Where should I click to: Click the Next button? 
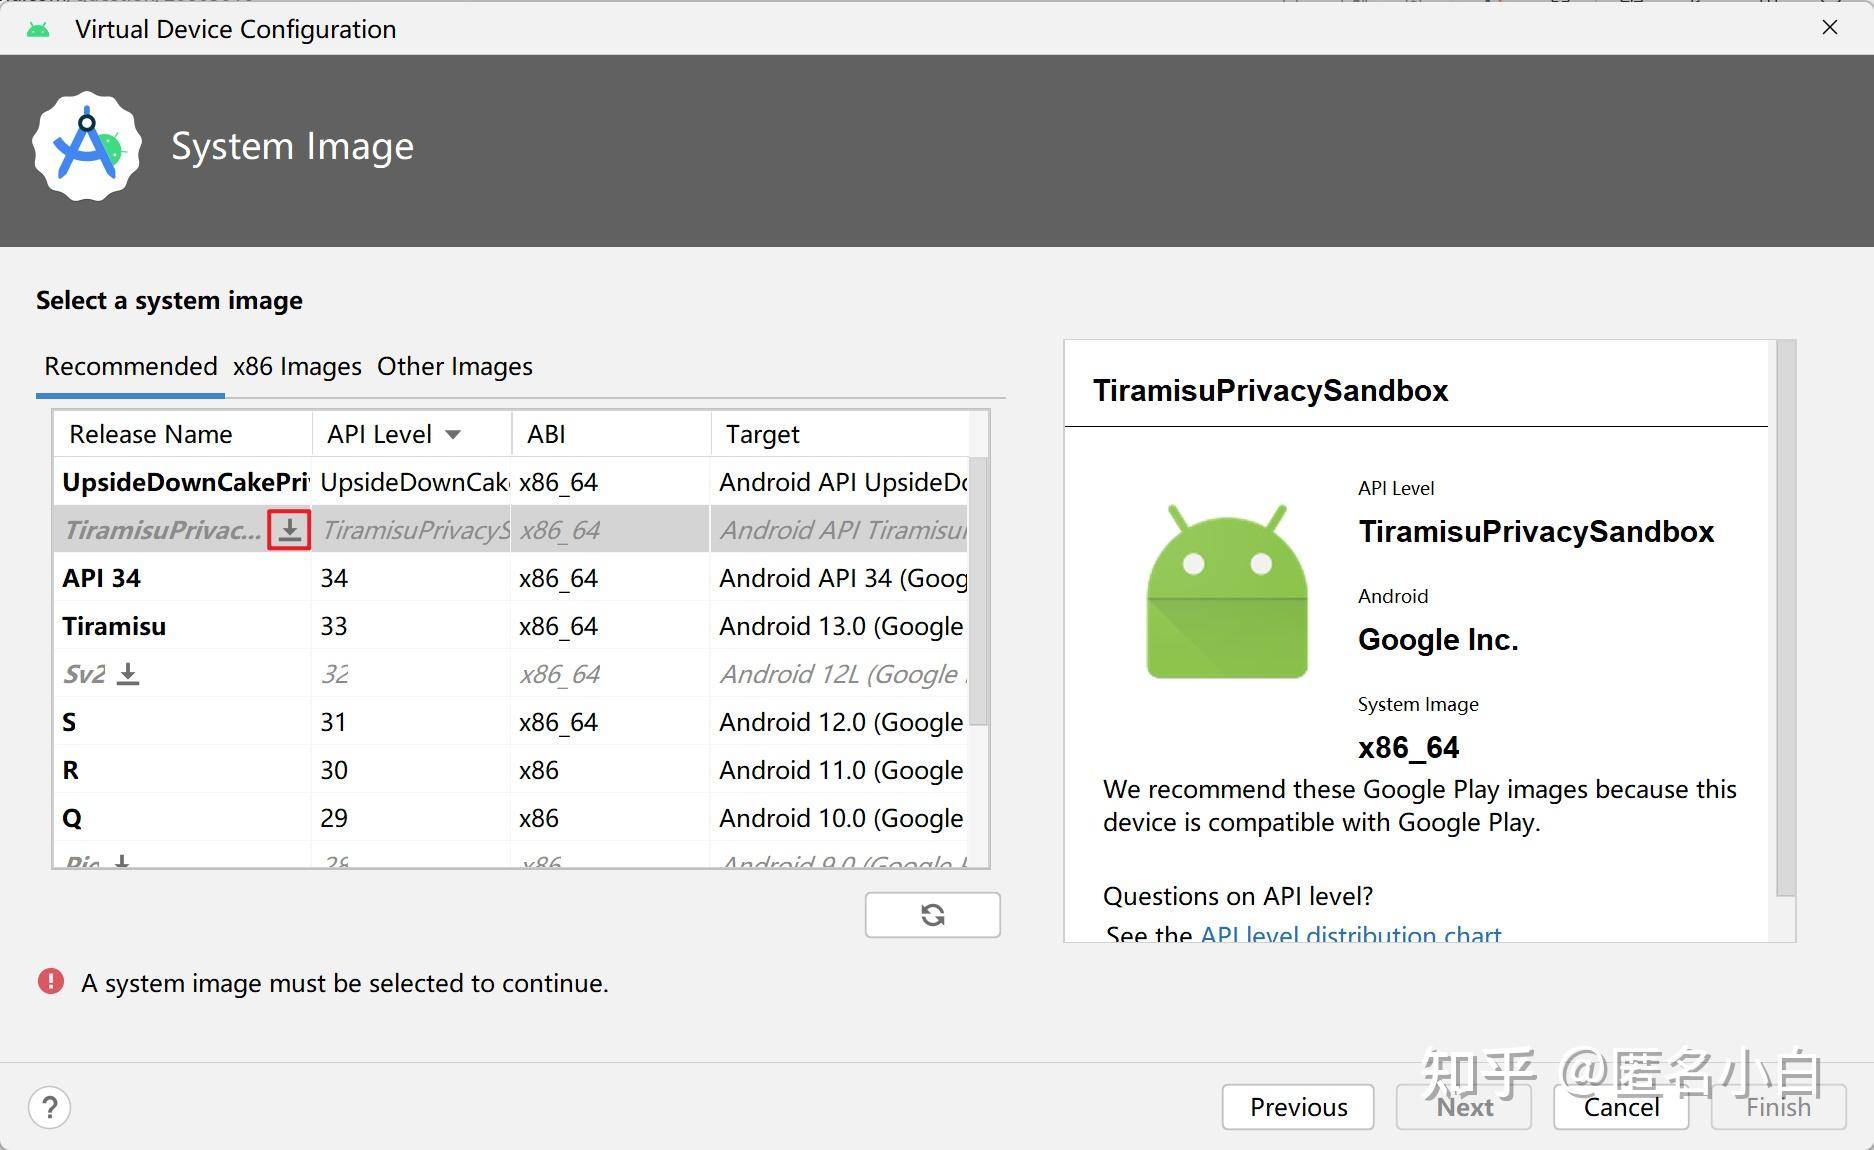(1464, 1107)
